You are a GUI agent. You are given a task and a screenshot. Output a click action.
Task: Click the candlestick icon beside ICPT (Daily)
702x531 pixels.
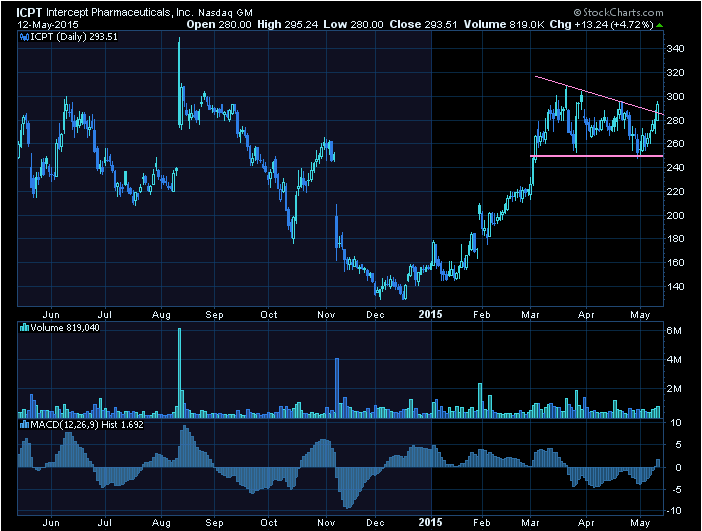click(24, 37)
